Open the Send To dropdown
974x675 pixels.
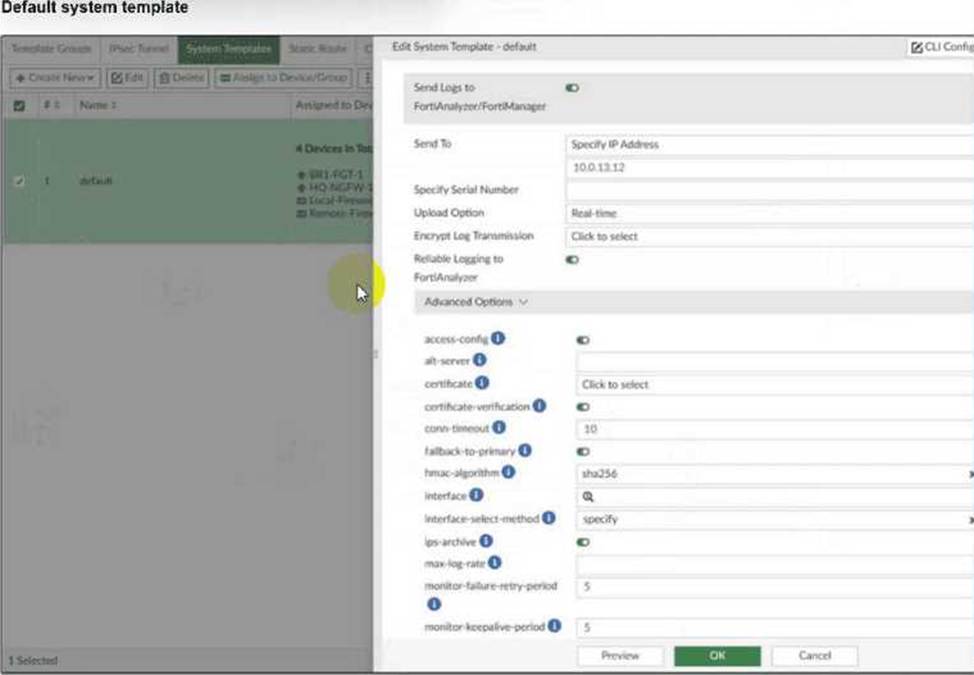tap(768, 144)
